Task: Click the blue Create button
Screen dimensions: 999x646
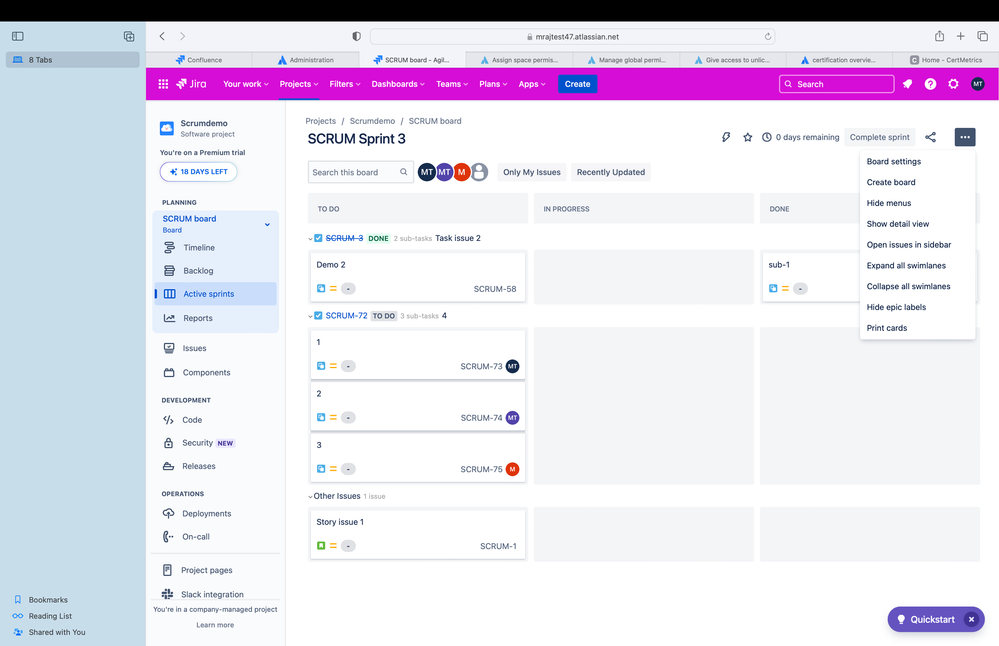Action: (577, 84)
